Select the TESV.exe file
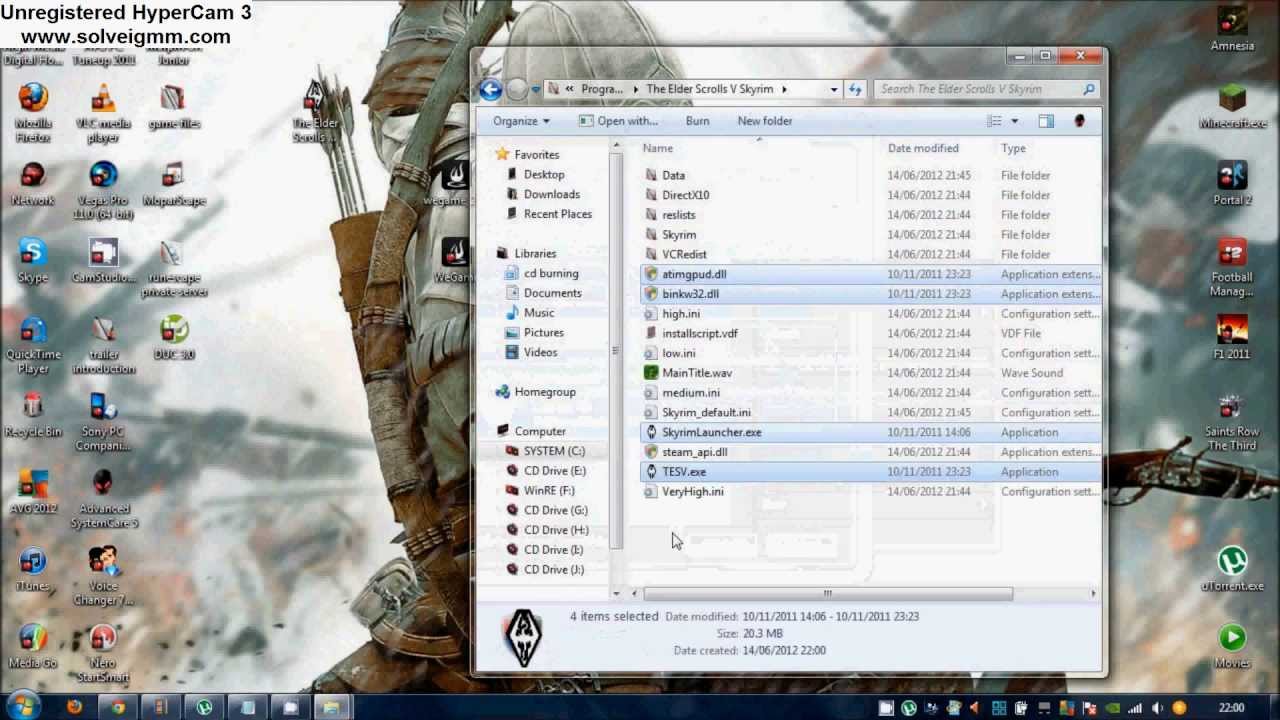The height and width of the screenshot is (720, 1280). [870, 472]
